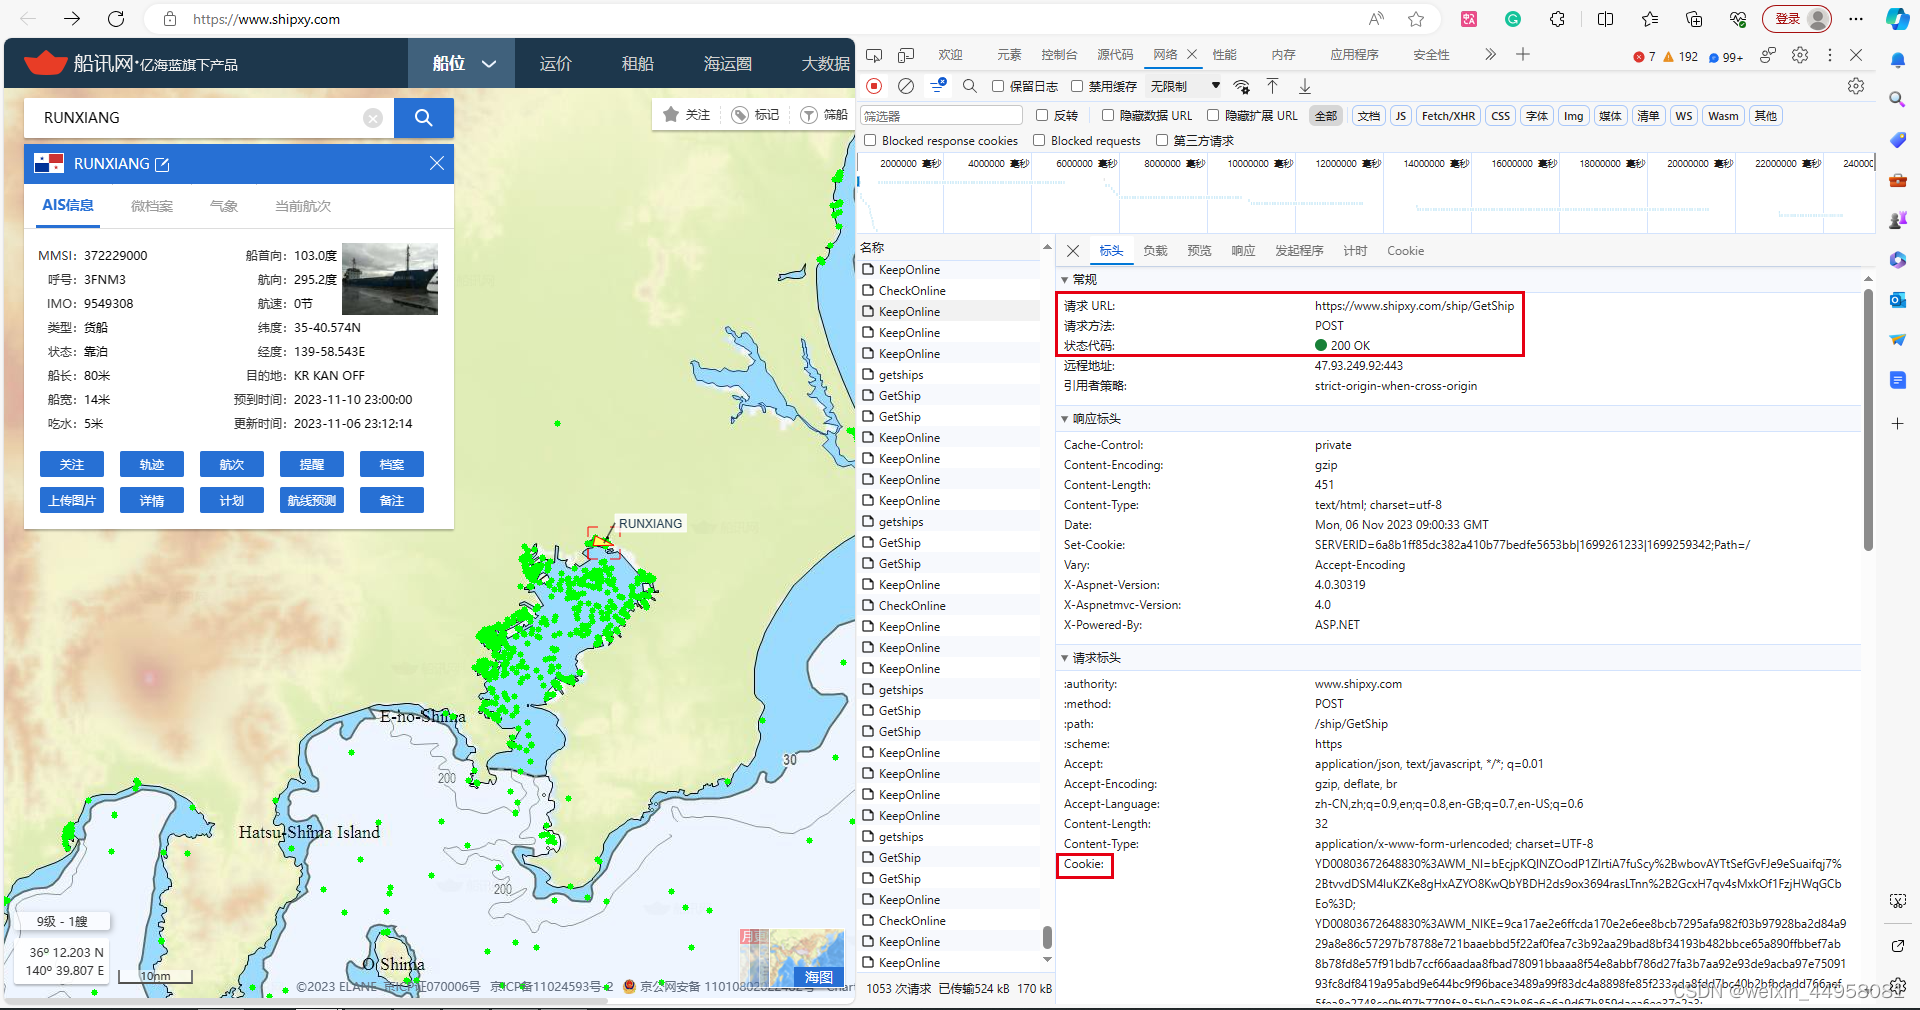
Task: Enable the 隐藏扩展 URL checkbox
Action: pos(1213,116)
